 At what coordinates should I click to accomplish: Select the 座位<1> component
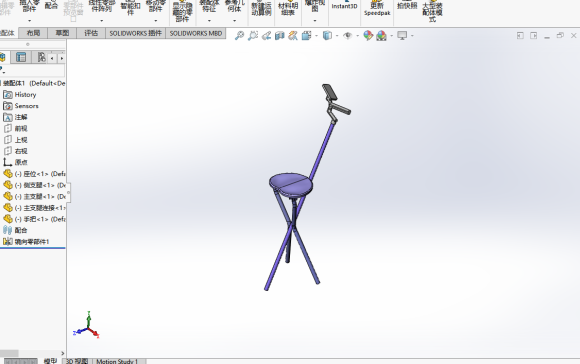click(x=34, y=174)
